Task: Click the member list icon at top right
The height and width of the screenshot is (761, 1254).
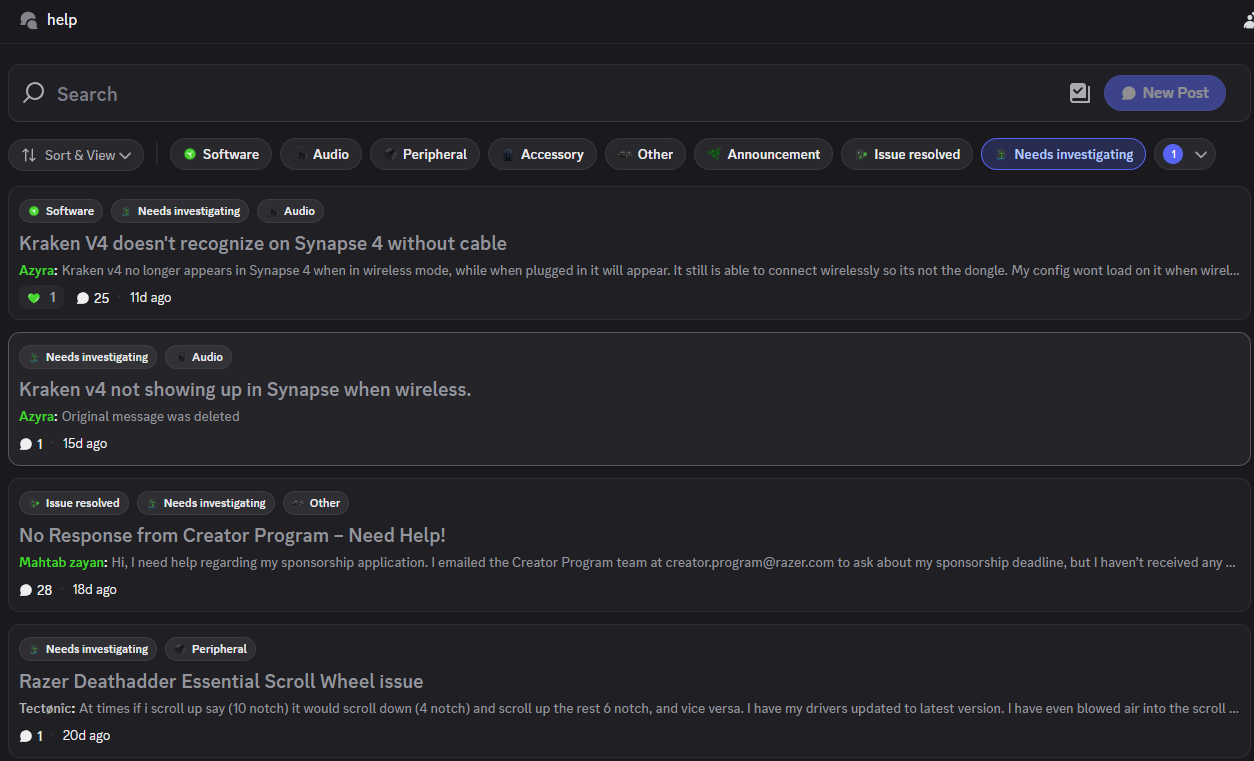Action: coord(1248,20)
